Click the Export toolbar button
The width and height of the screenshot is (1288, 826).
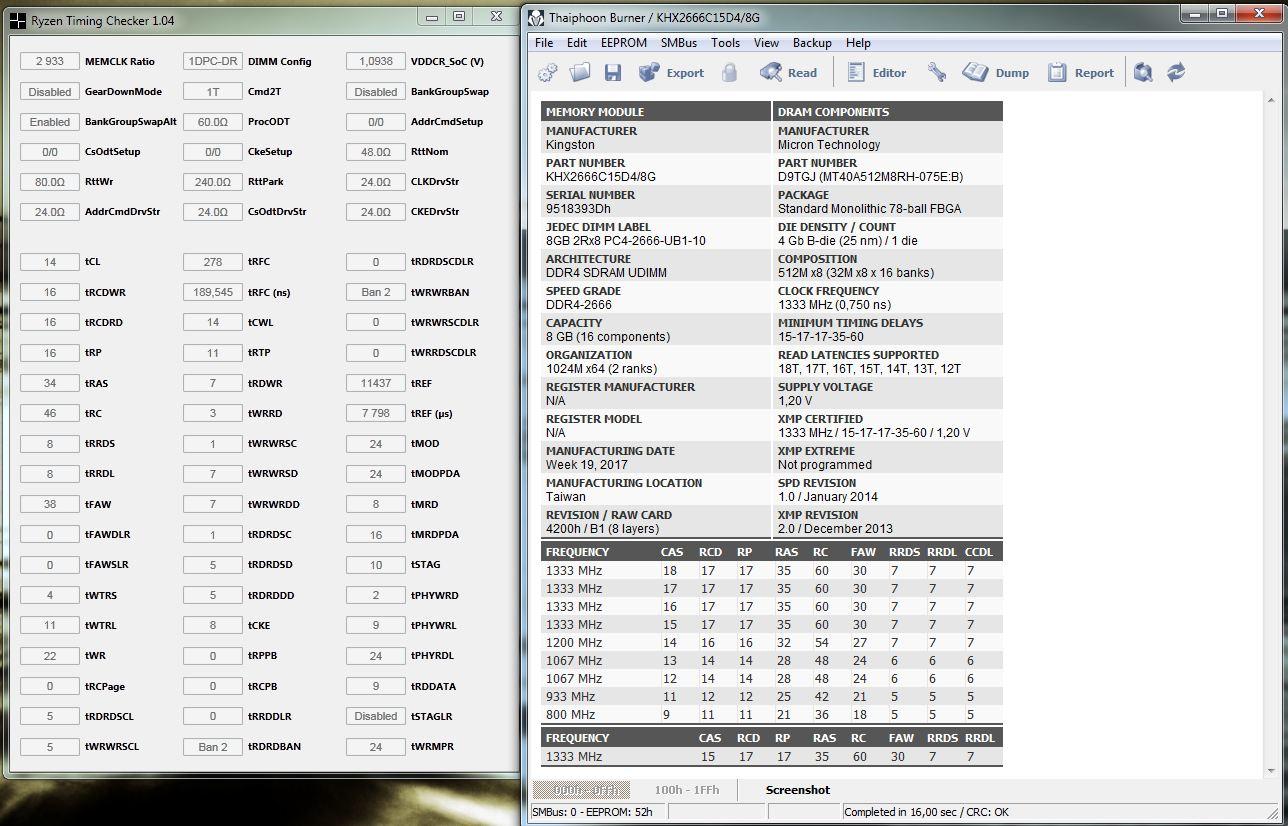[671, 72]
